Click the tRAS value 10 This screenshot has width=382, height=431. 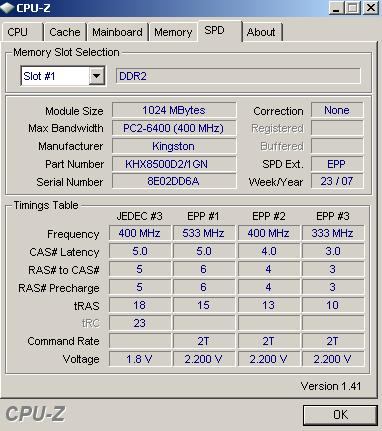pyautogui.click(x=333, y=305)
